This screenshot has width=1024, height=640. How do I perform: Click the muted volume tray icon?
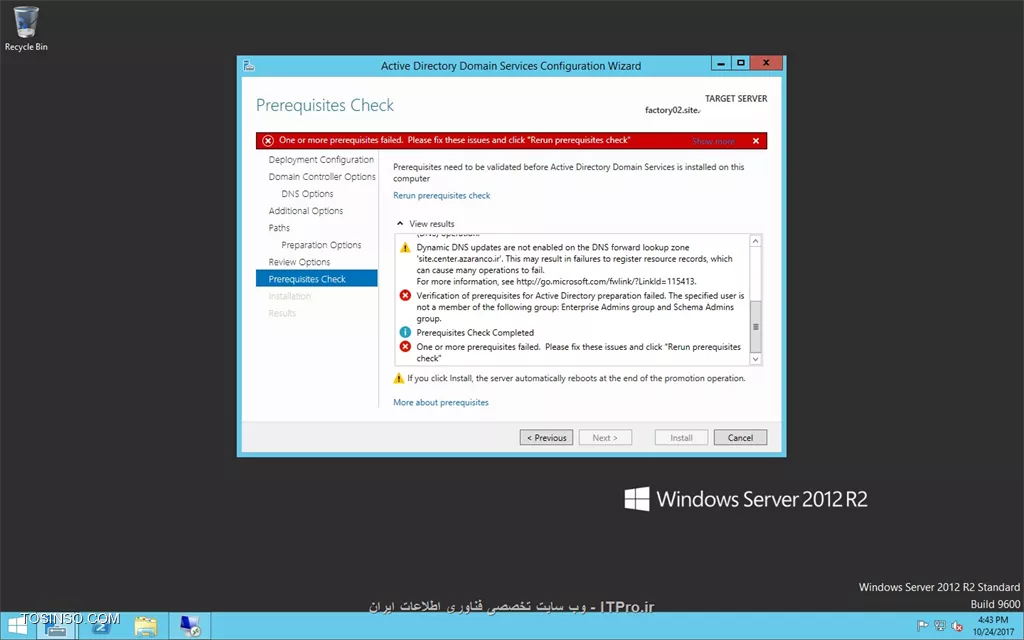coord(957,626)
